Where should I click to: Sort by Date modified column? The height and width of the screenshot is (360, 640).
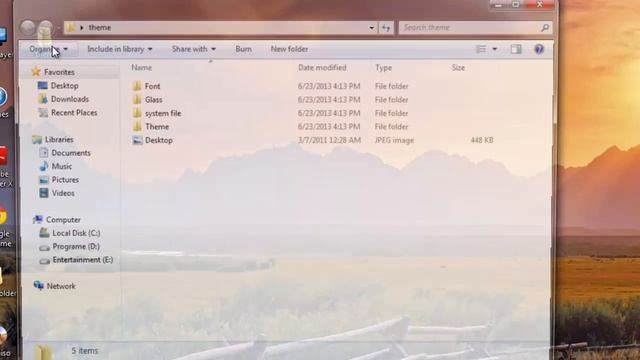[322, 68]
